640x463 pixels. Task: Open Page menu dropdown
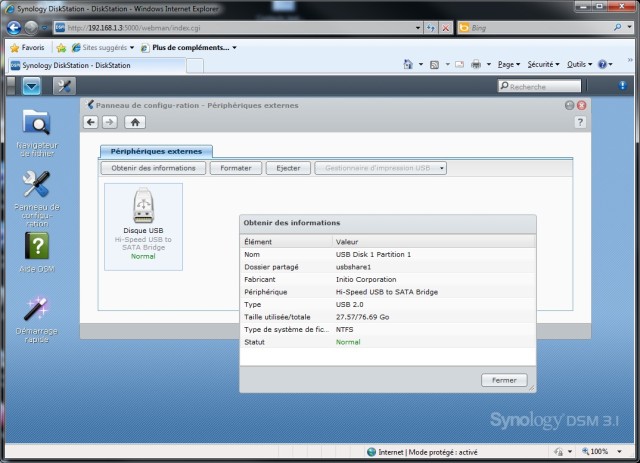click(509, 65)
